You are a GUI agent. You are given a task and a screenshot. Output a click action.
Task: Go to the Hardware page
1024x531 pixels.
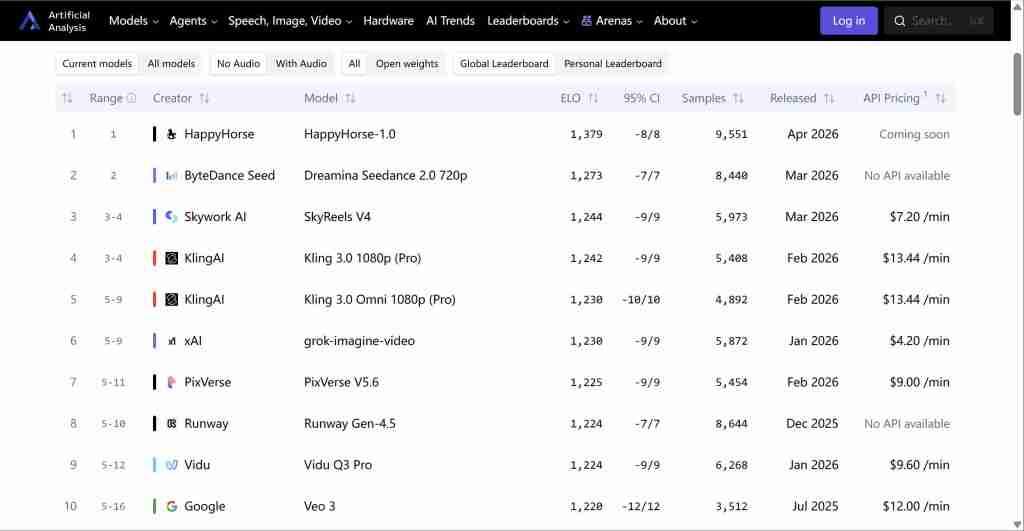[388, 21]
